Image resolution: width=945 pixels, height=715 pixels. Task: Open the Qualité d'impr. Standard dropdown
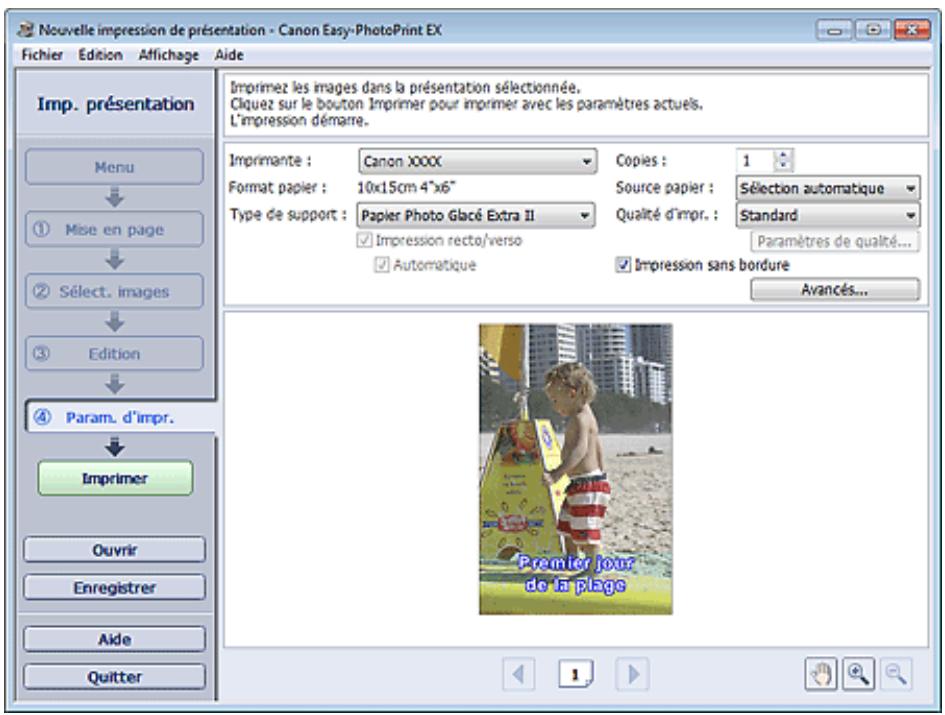click(x=828, y=215)
